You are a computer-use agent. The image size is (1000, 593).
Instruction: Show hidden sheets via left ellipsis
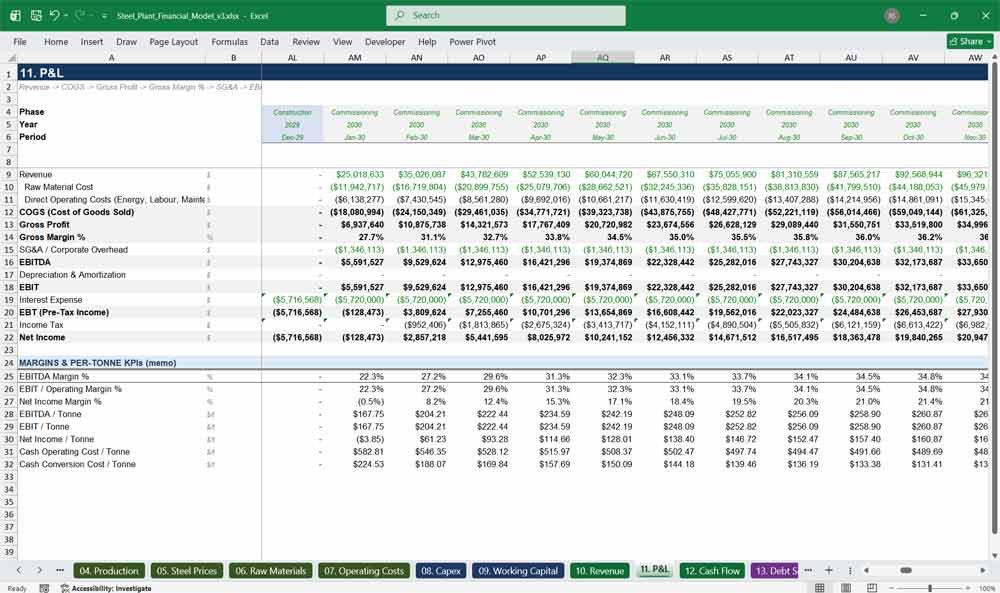60,570
